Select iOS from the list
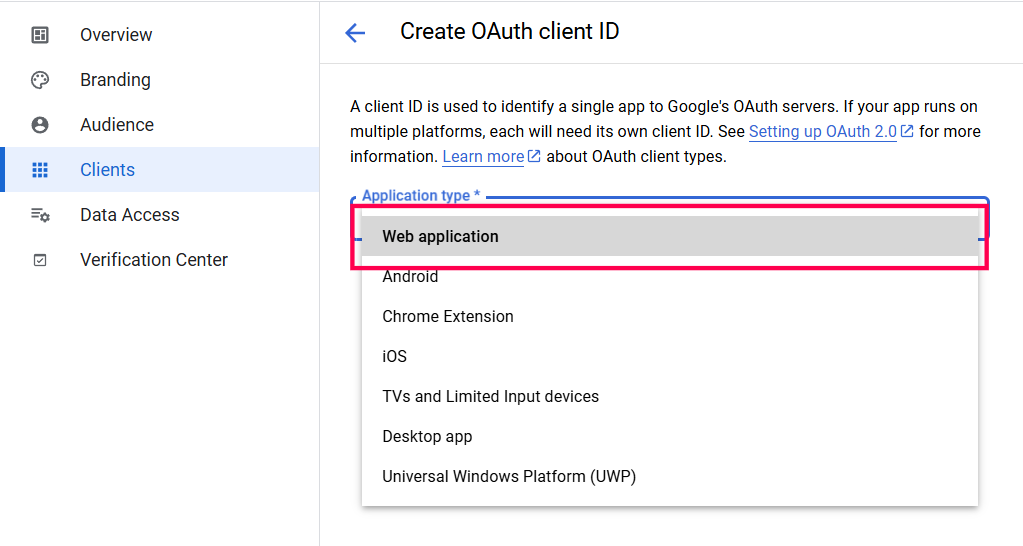The image size is (1023, 546). tap(394, 357)
